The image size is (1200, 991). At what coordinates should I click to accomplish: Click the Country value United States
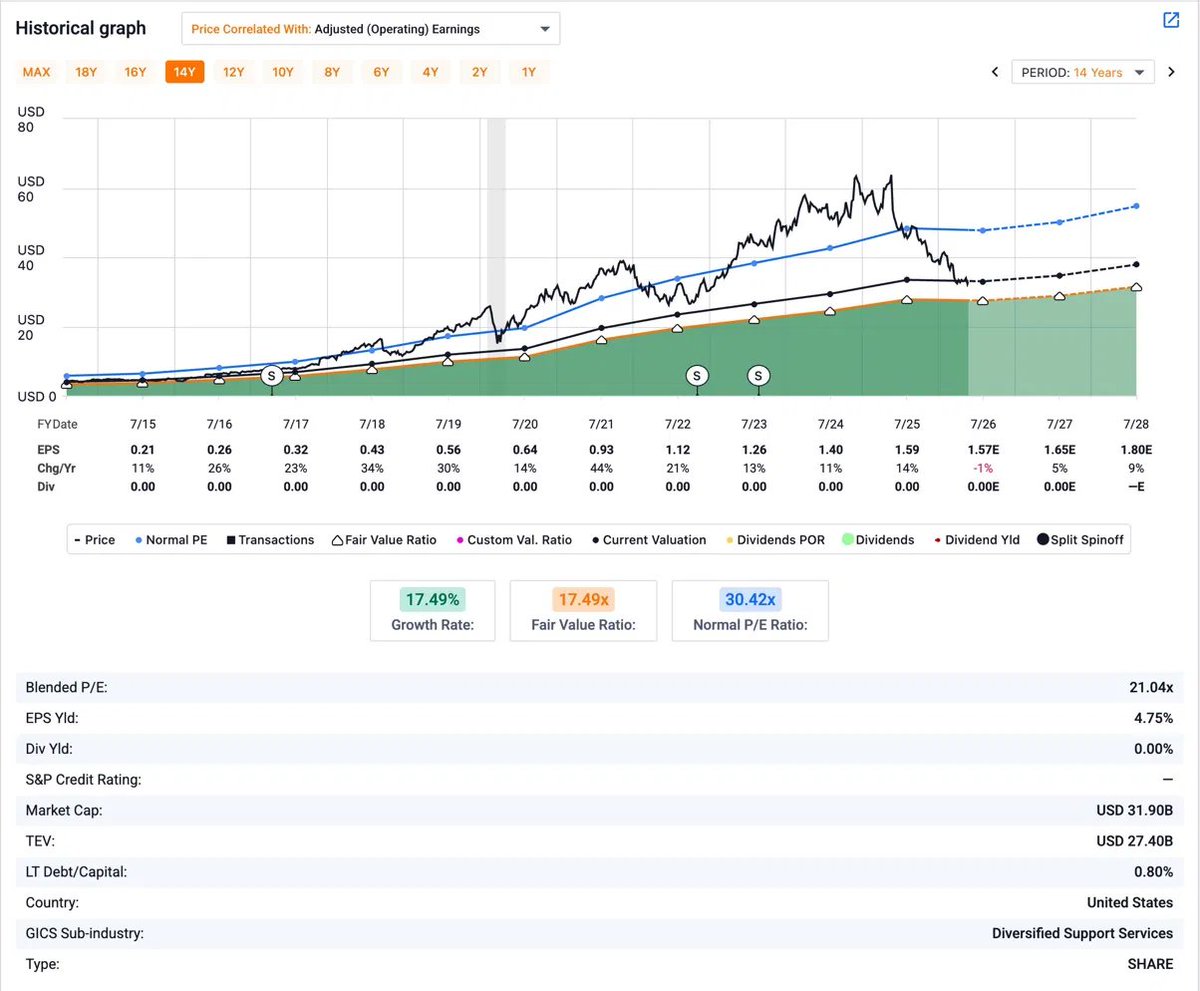[1130, 902]
